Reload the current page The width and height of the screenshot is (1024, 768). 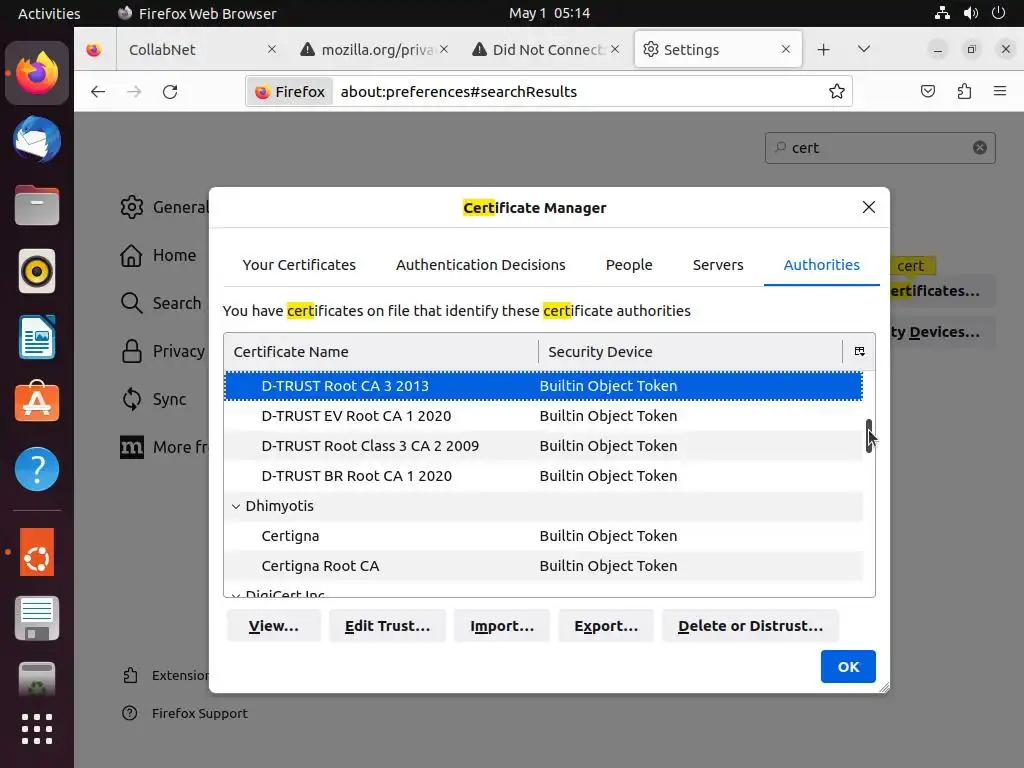(170, 91)
